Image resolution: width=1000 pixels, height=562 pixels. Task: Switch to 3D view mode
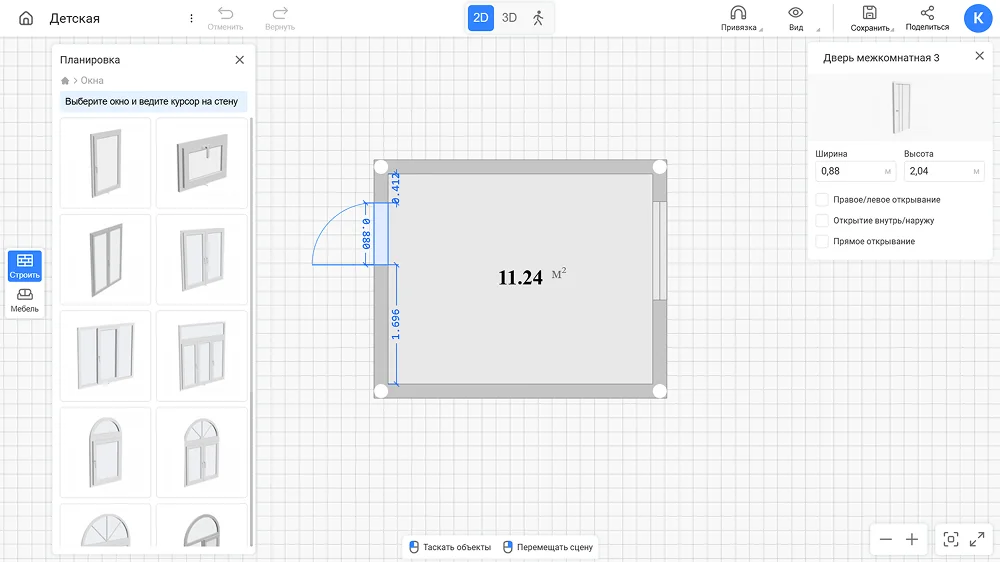click(509, 18)
